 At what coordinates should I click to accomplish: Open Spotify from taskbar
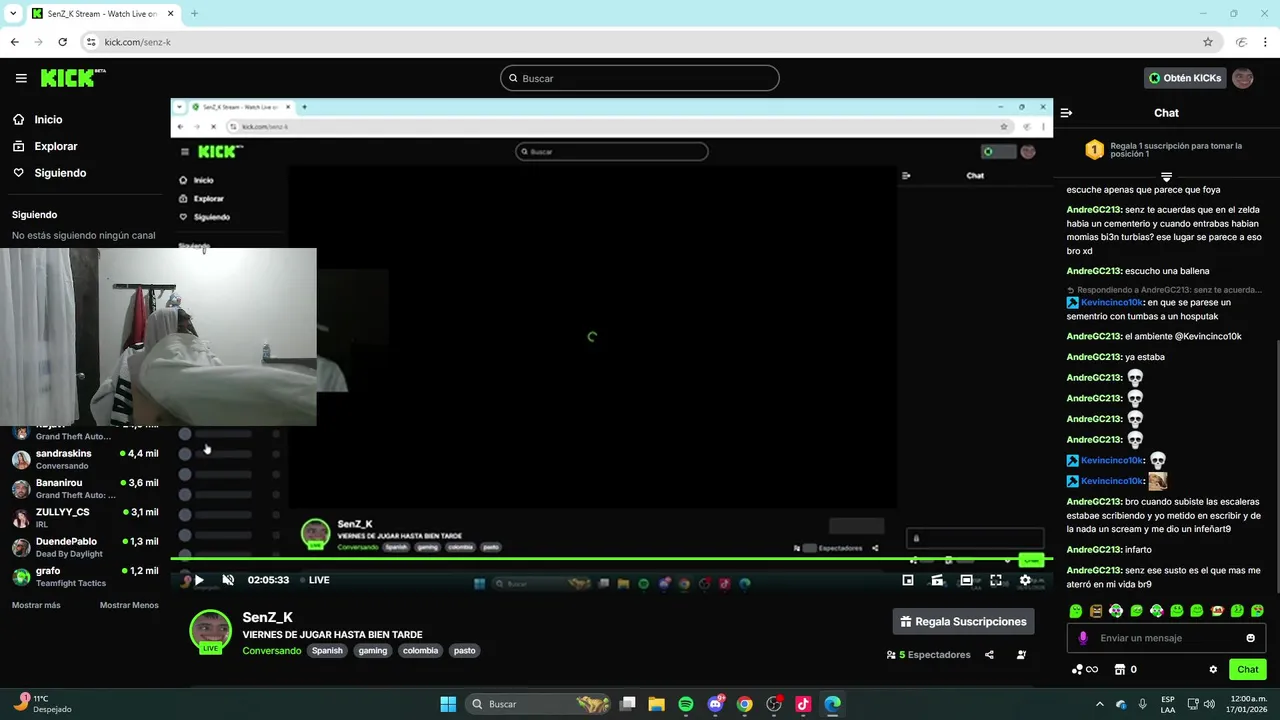tap(685, 704)
